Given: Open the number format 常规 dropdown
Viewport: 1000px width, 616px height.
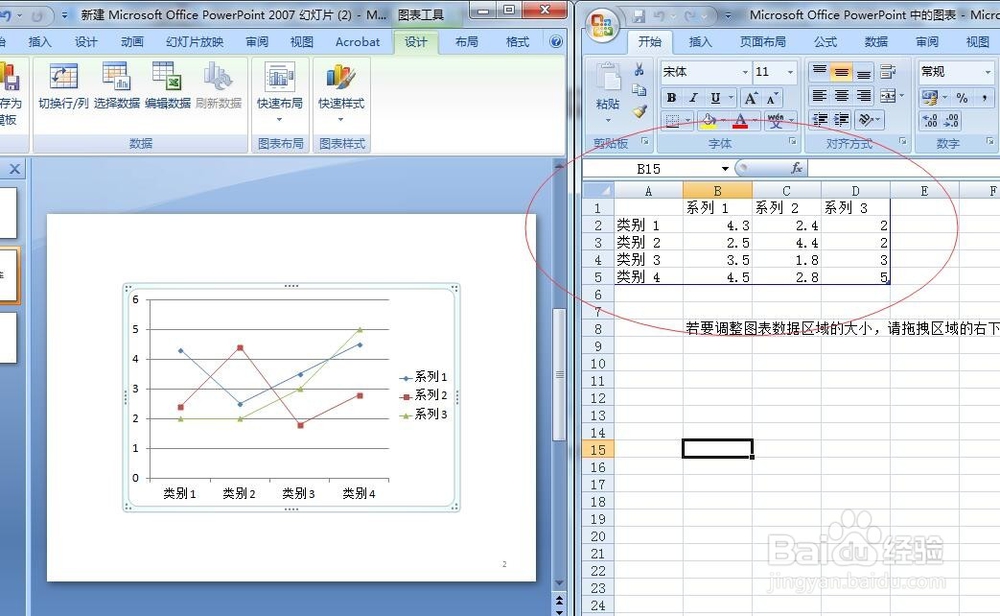Looking at the screenshot, I should click(988, 72).
